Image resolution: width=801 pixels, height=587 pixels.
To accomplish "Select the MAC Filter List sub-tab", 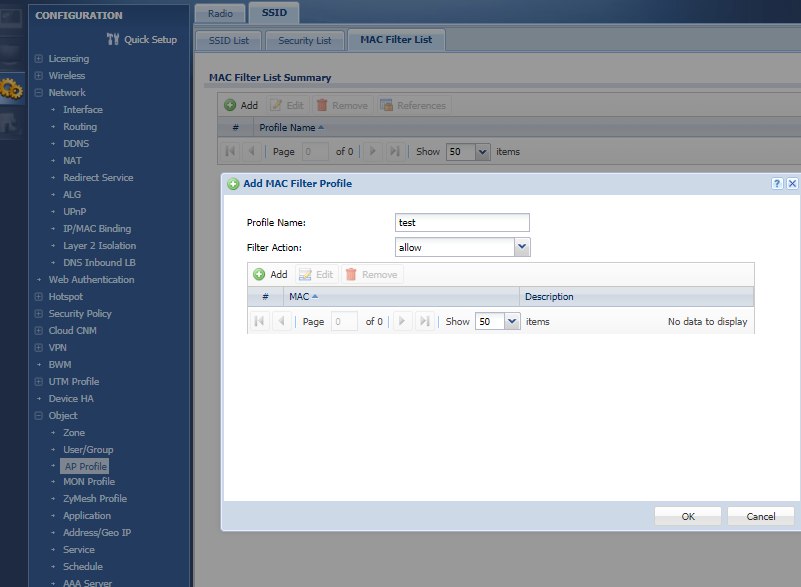I will tap(396, 39).
